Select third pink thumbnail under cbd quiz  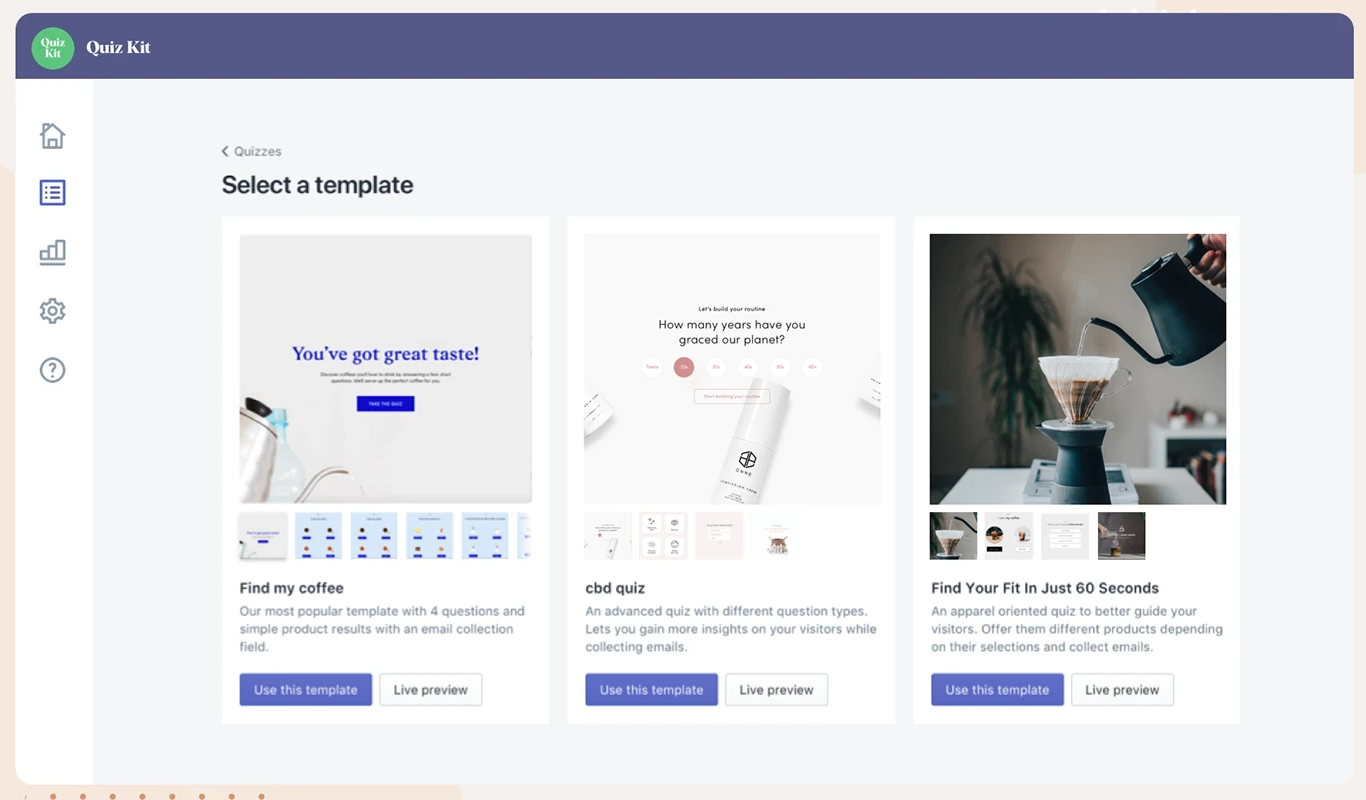720,536
